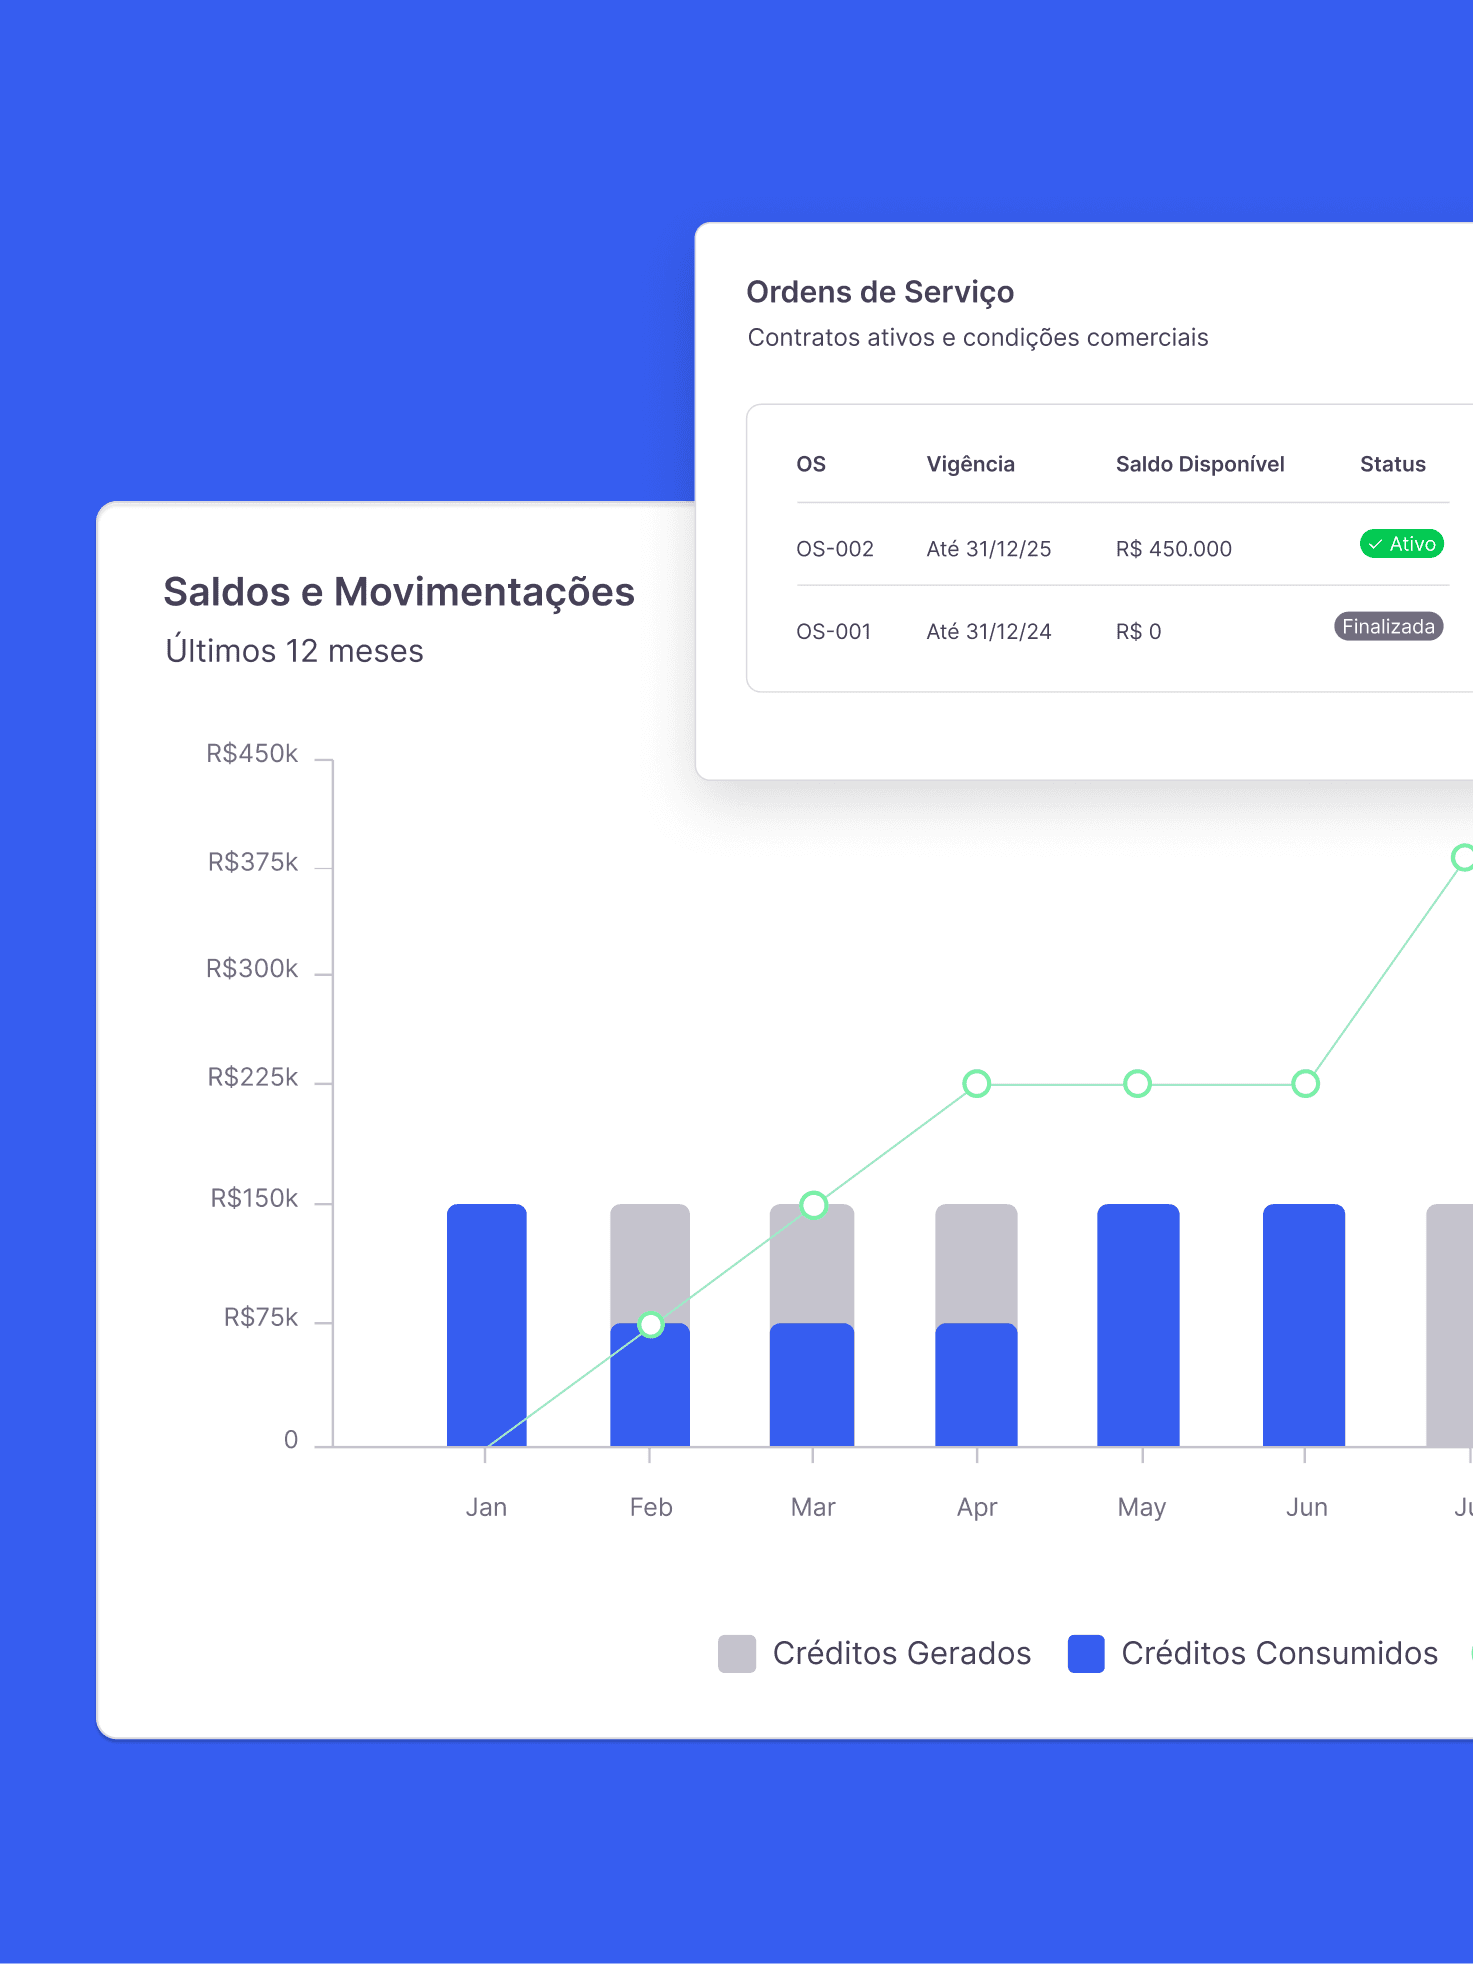This screenshot has width=1473, height=1964.
Task: Click the R$300k axis label
Action: click(252, 969)
